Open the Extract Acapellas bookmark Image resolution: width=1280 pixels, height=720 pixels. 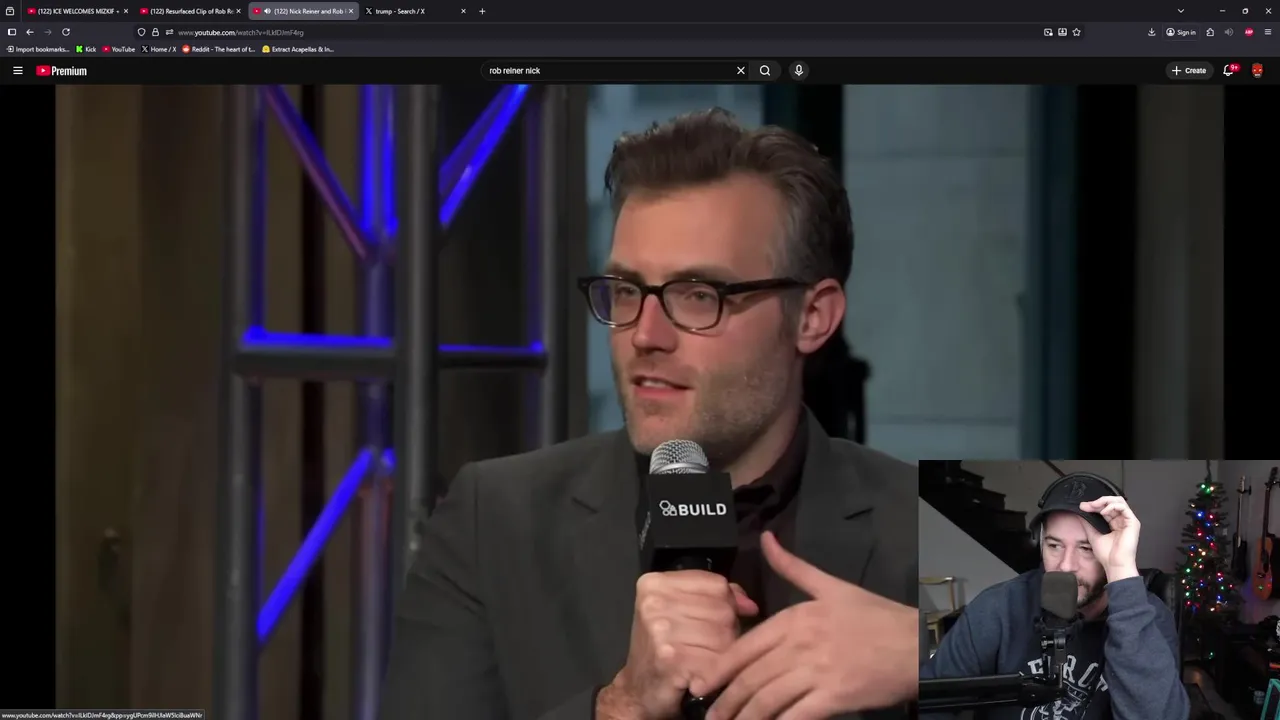298,49
